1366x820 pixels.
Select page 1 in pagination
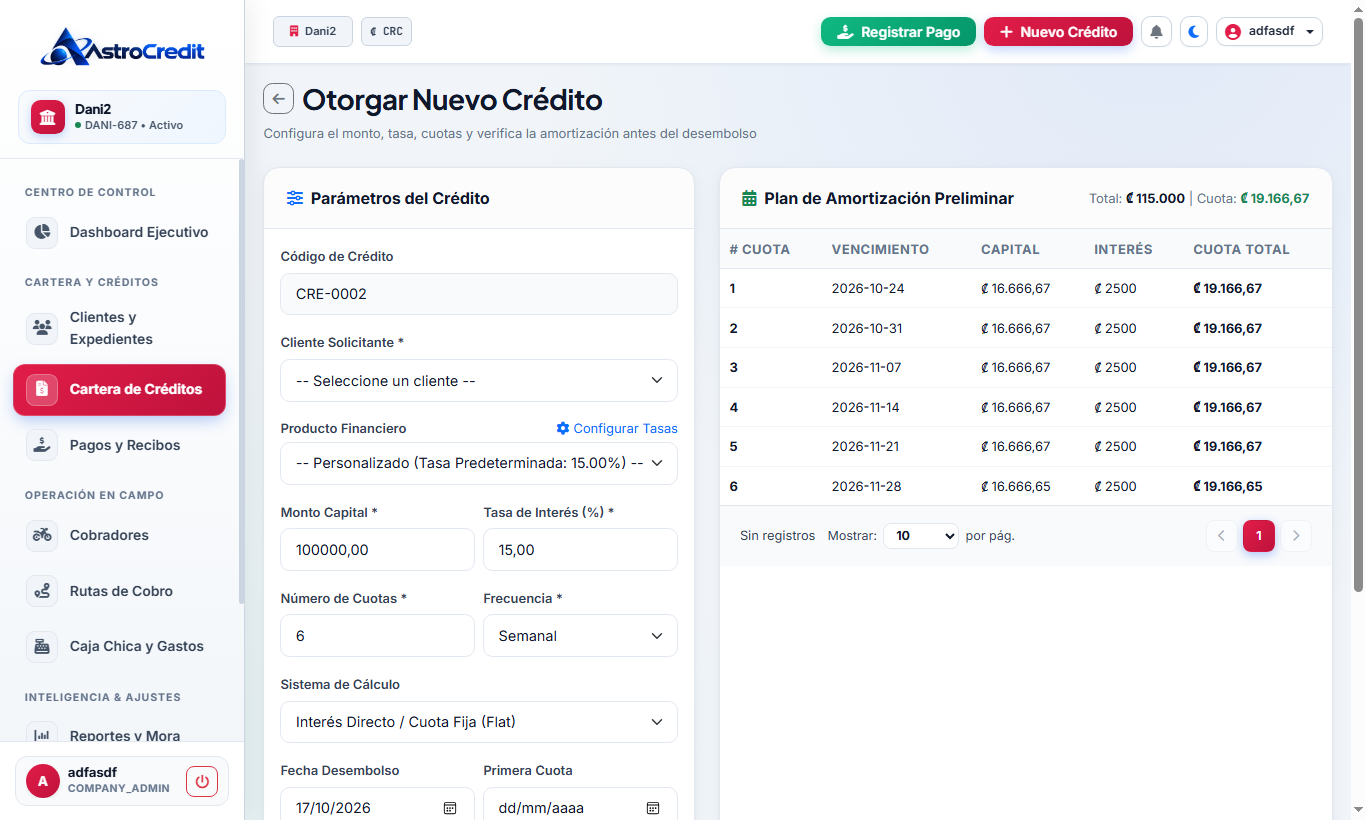[1259, 536]
